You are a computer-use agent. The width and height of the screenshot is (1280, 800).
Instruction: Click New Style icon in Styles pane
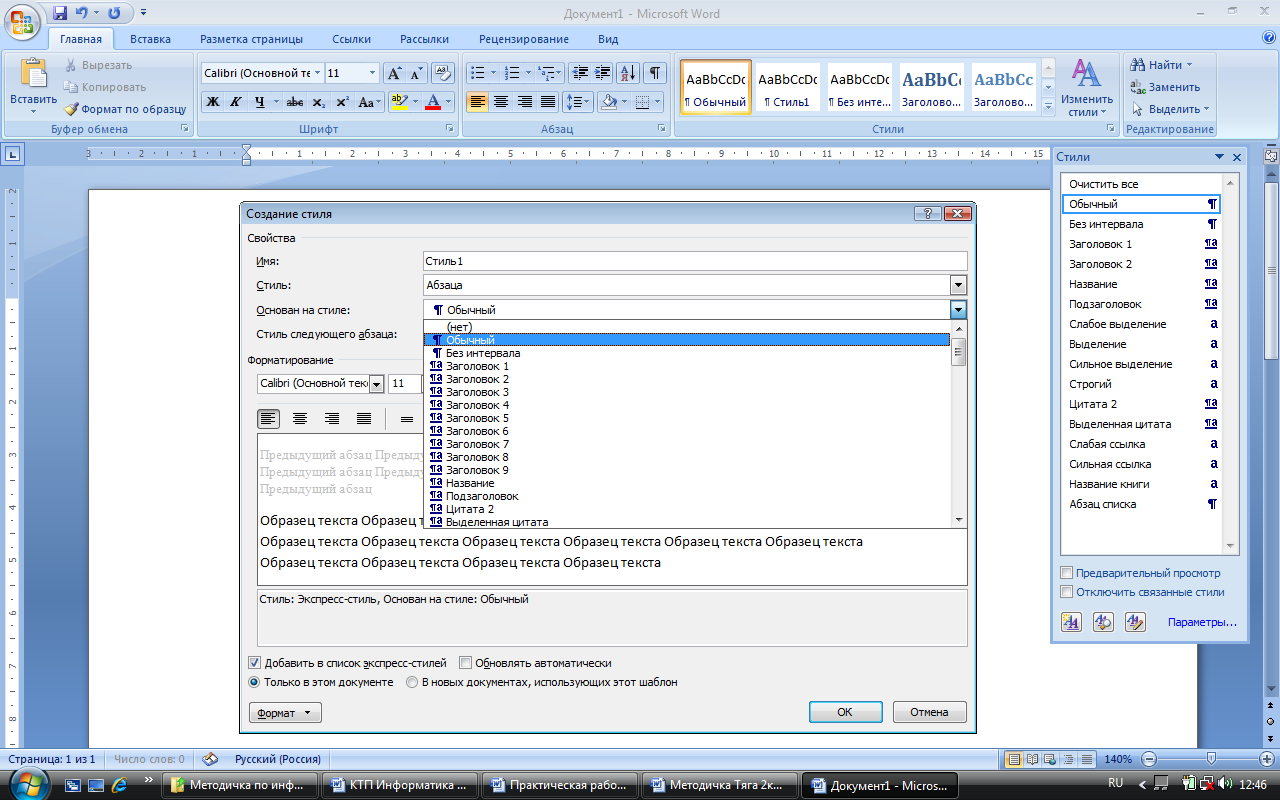[1071, 622]
